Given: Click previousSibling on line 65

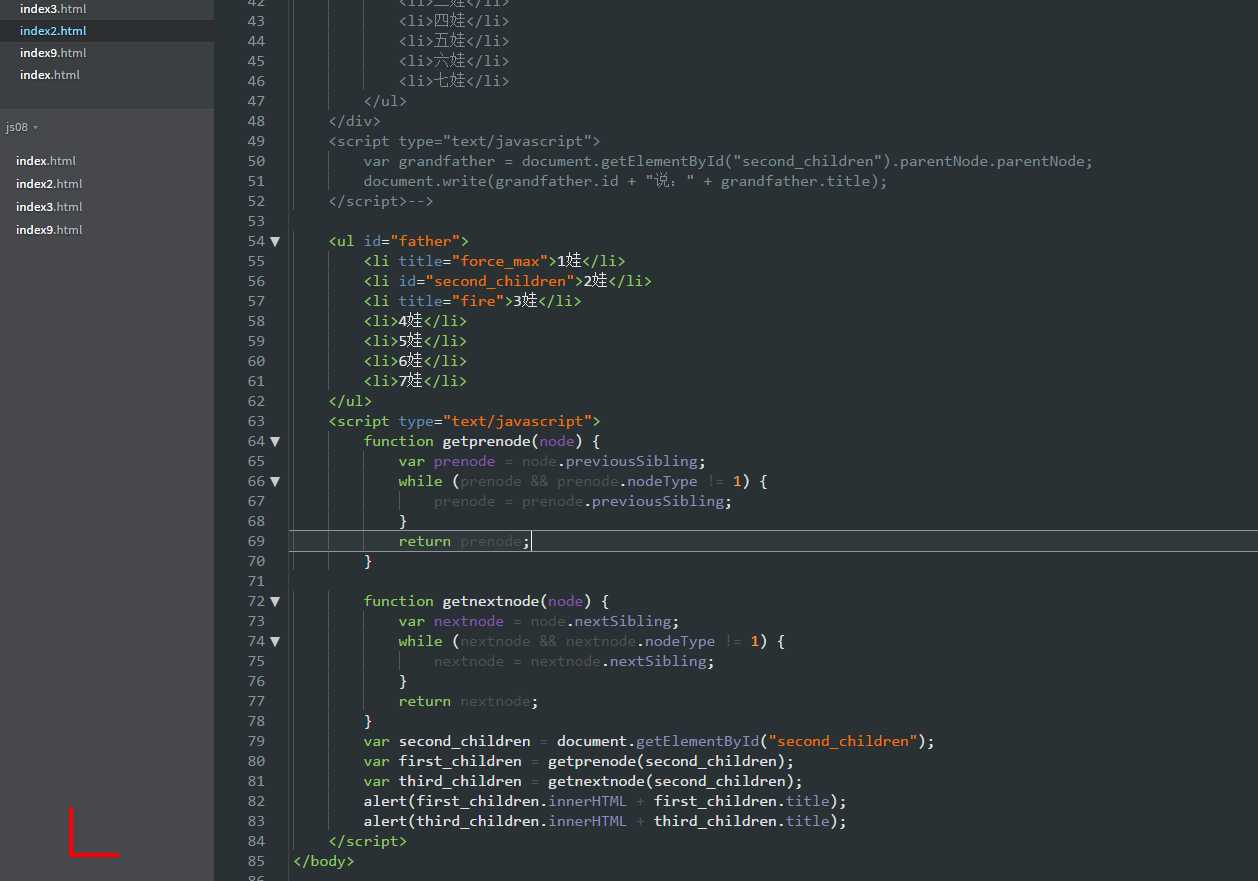Looking at the screenshot, I should [631, 461].
